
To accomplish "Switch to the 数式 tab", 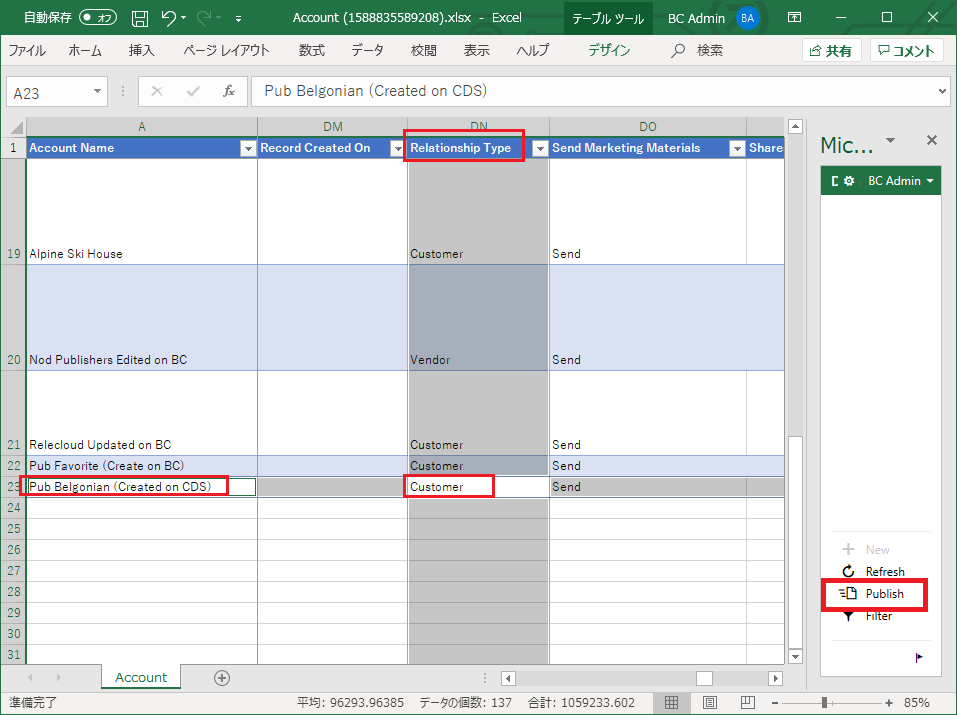I will (x=311, y=51).
